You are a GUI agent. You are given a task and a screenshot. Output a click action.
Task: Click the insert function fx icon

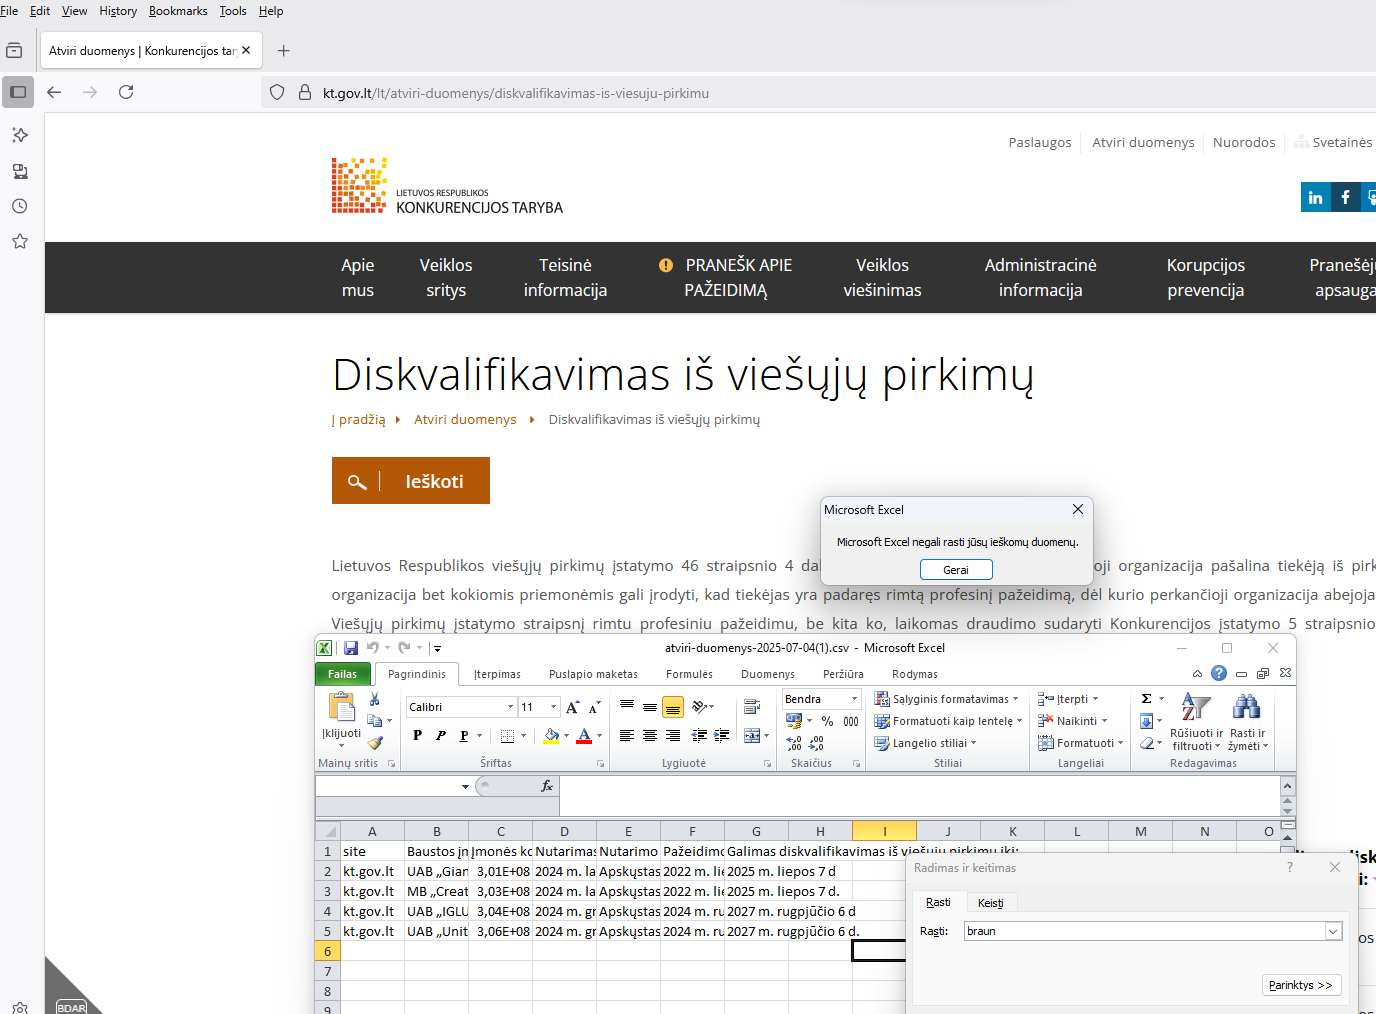pos(547,786)
